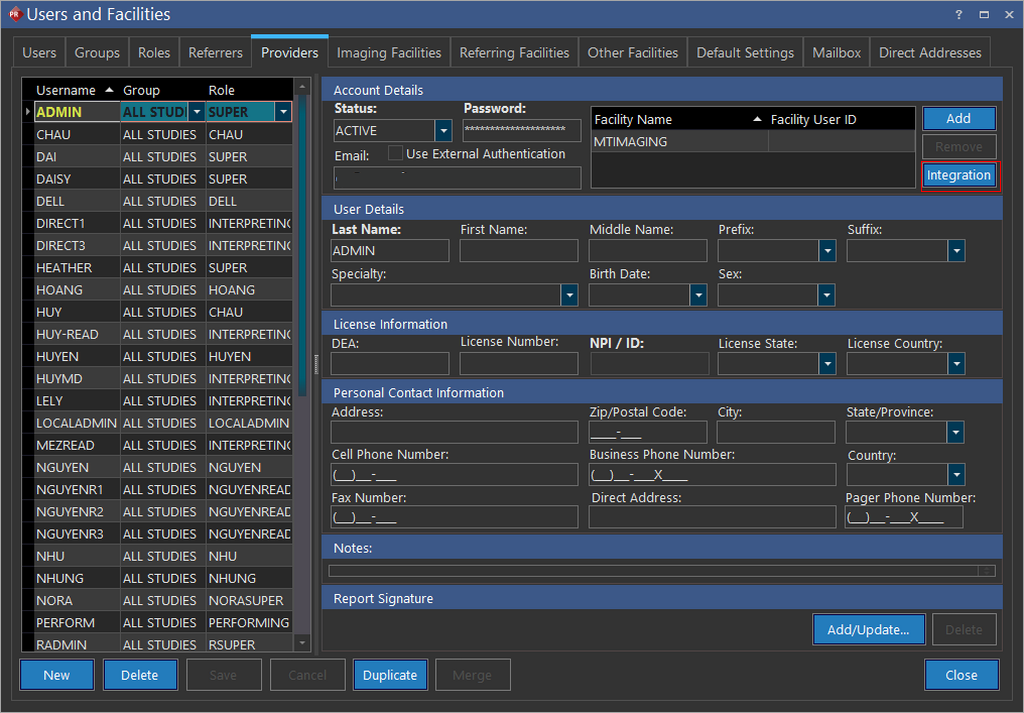
Task: Enable Use External Authentication checkbox
Action: [x=396, y=153]
